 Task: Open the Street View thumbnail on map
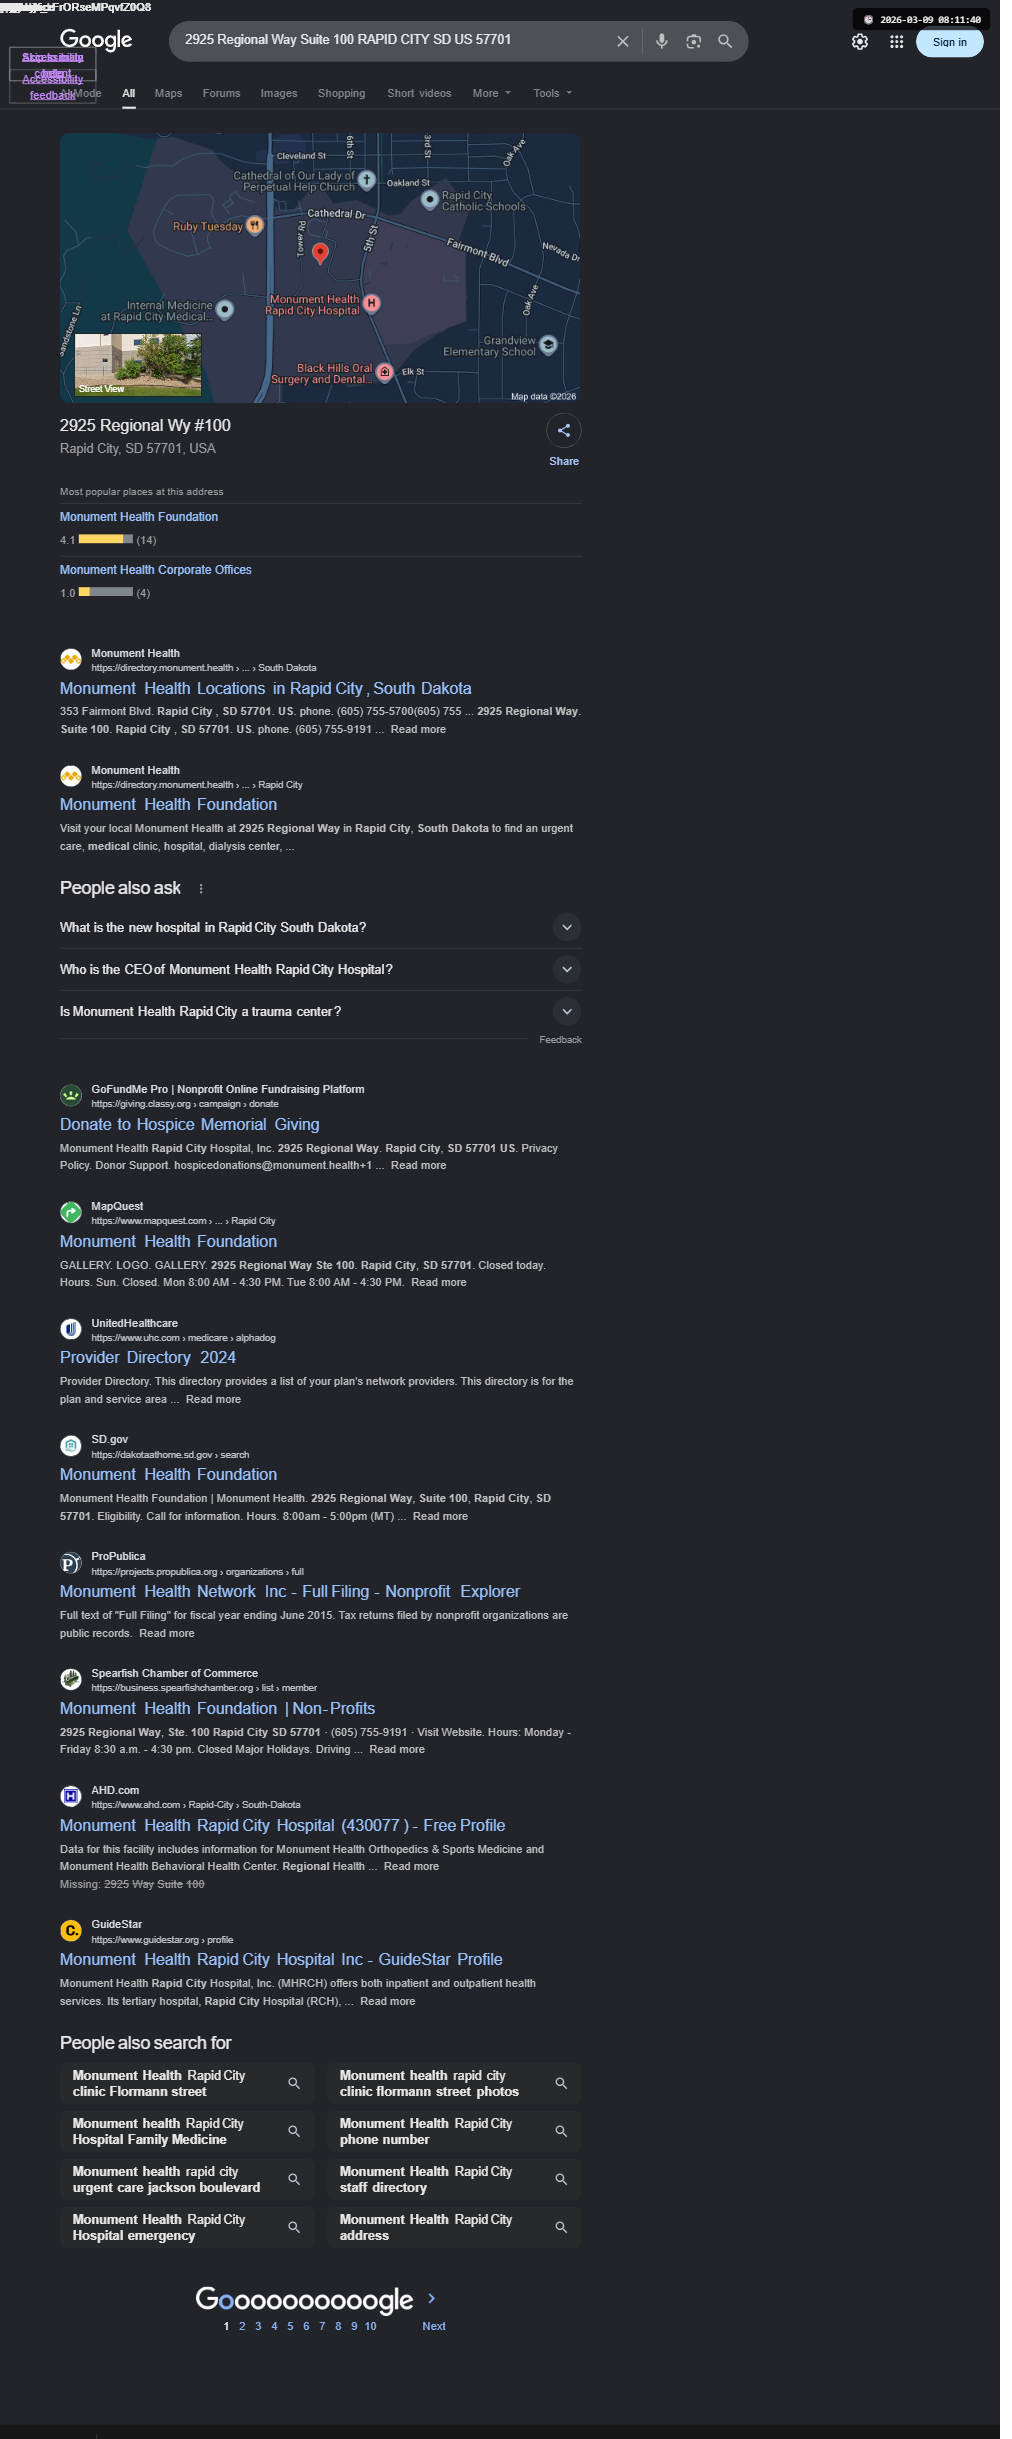(138, 365)
